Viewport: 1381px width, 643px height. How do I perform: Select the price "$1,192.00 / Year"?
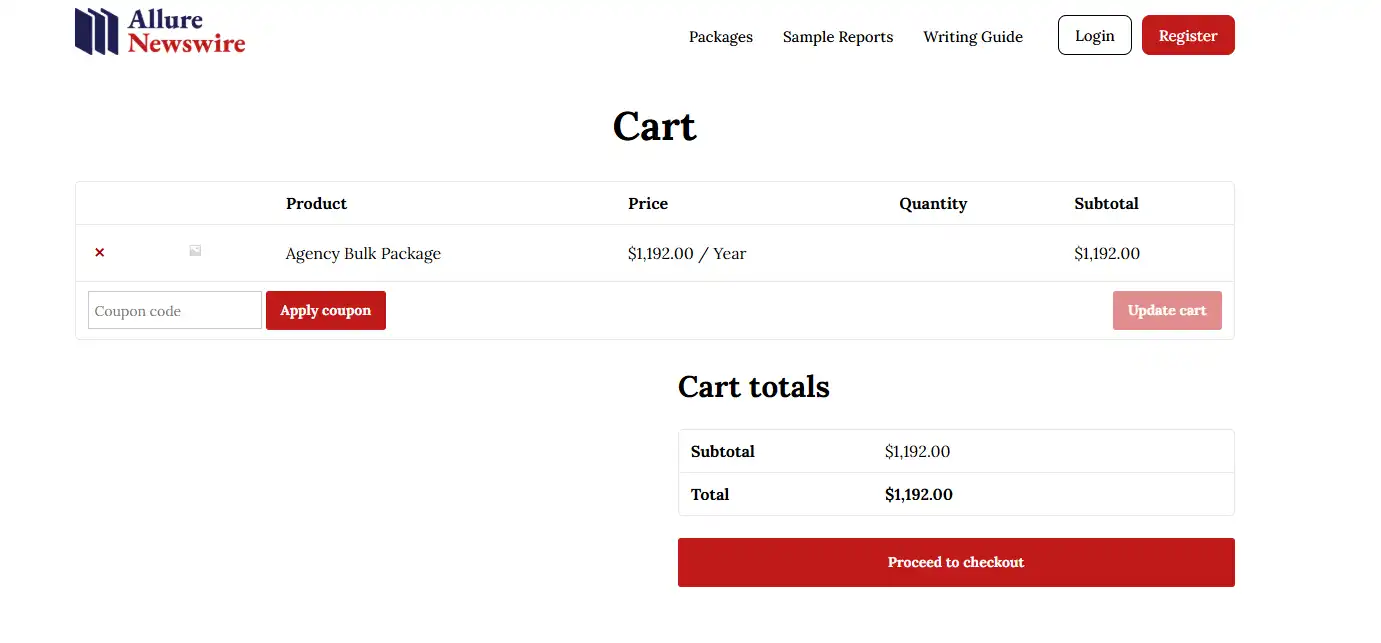[687, 254]
